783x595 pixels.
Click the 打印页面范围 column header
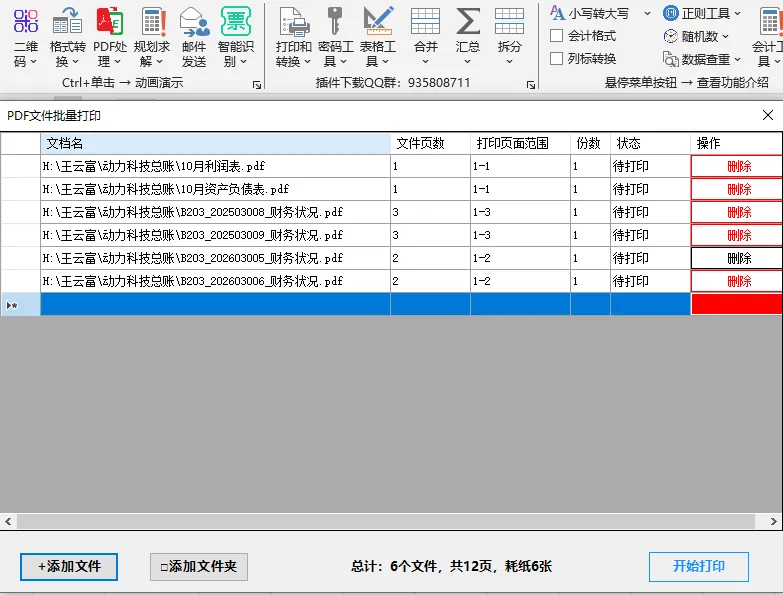[x=520, y=144]
